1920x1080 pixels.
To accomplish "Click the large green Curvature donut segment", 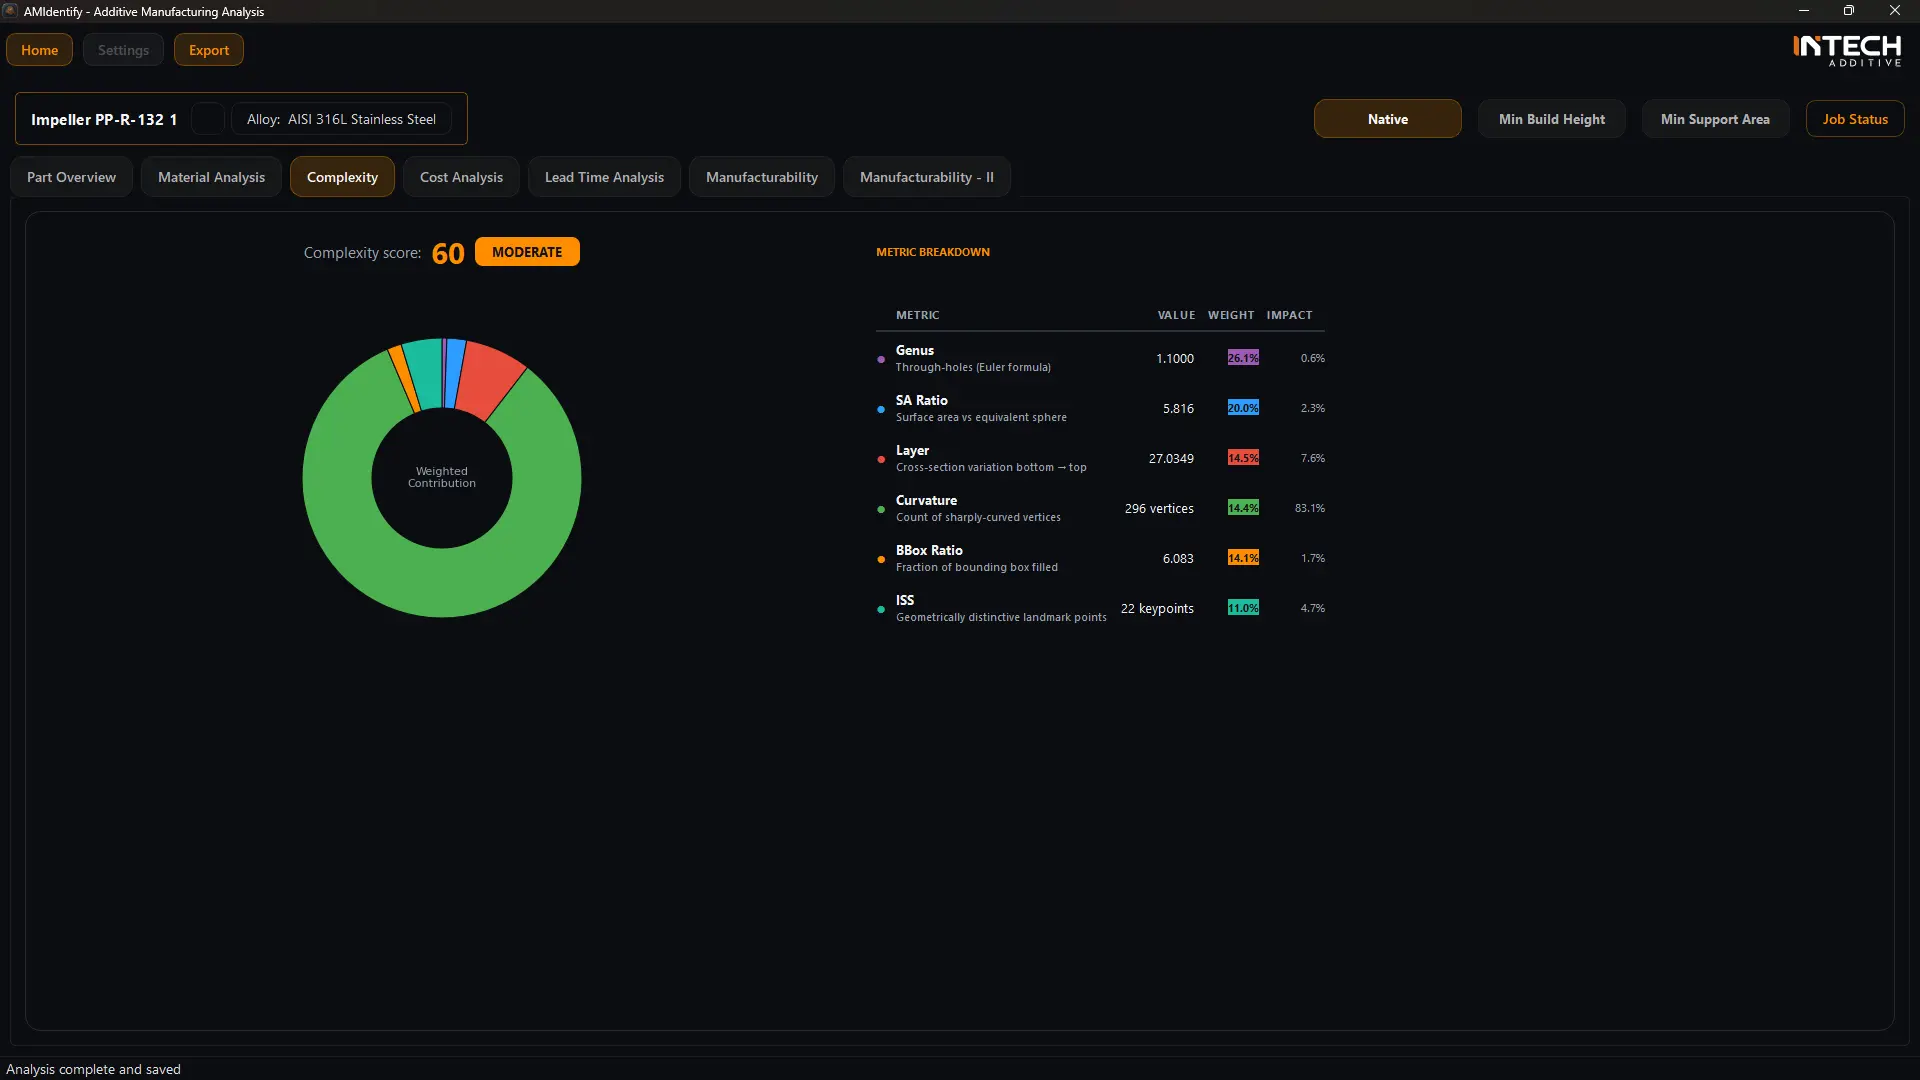I will (x=442, y=583).
